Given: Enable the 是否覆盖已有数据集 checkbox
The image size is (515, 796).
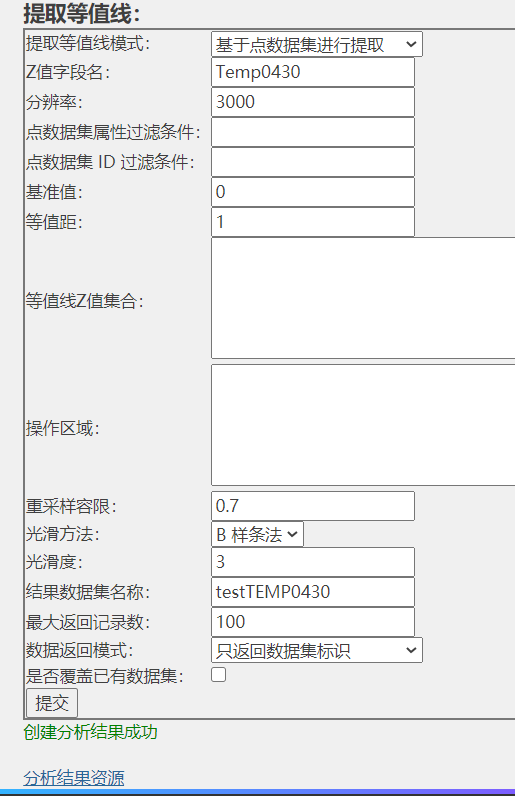Looking at the screenshot, I should tap(218, 675).
